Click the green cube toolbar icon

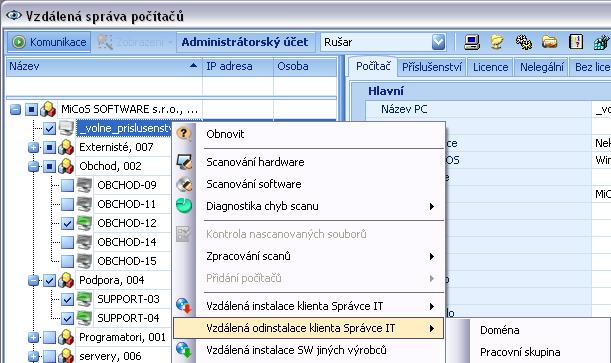tap(601, 42)
